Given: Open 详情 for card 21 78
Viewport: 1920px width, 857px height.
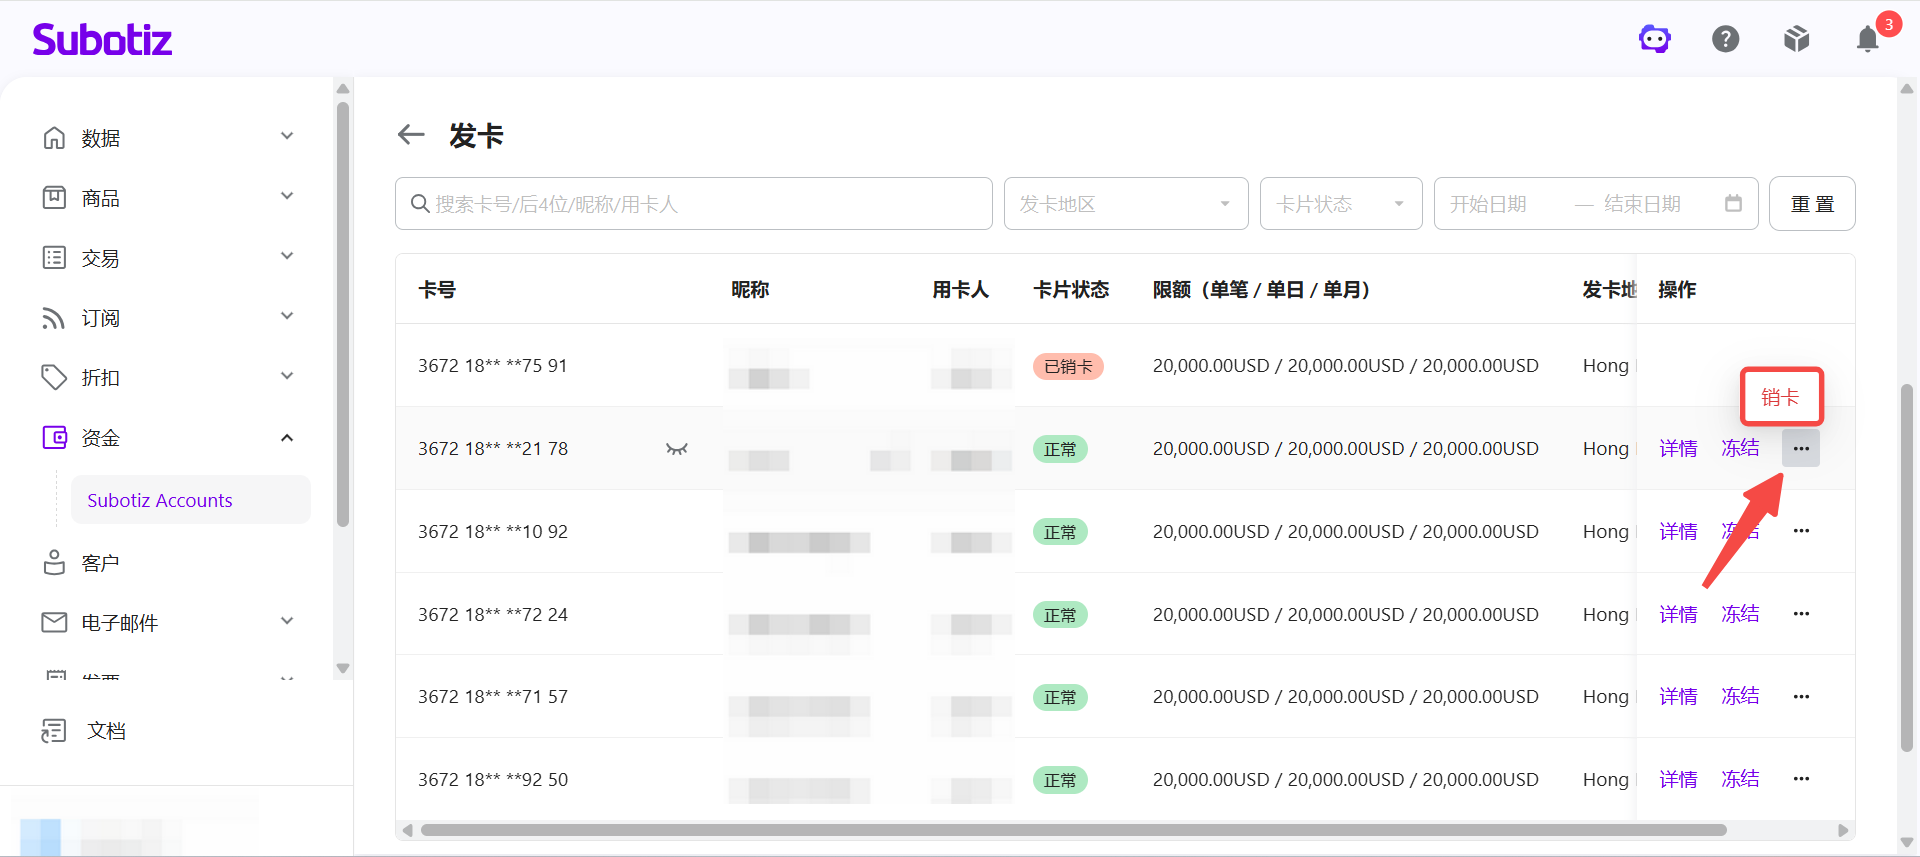Looking at the screenshot, I should coord(1678,449).
